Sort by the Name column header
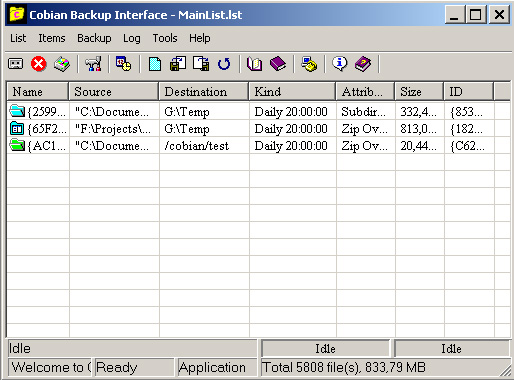514x380 pixels. [38, 92]
